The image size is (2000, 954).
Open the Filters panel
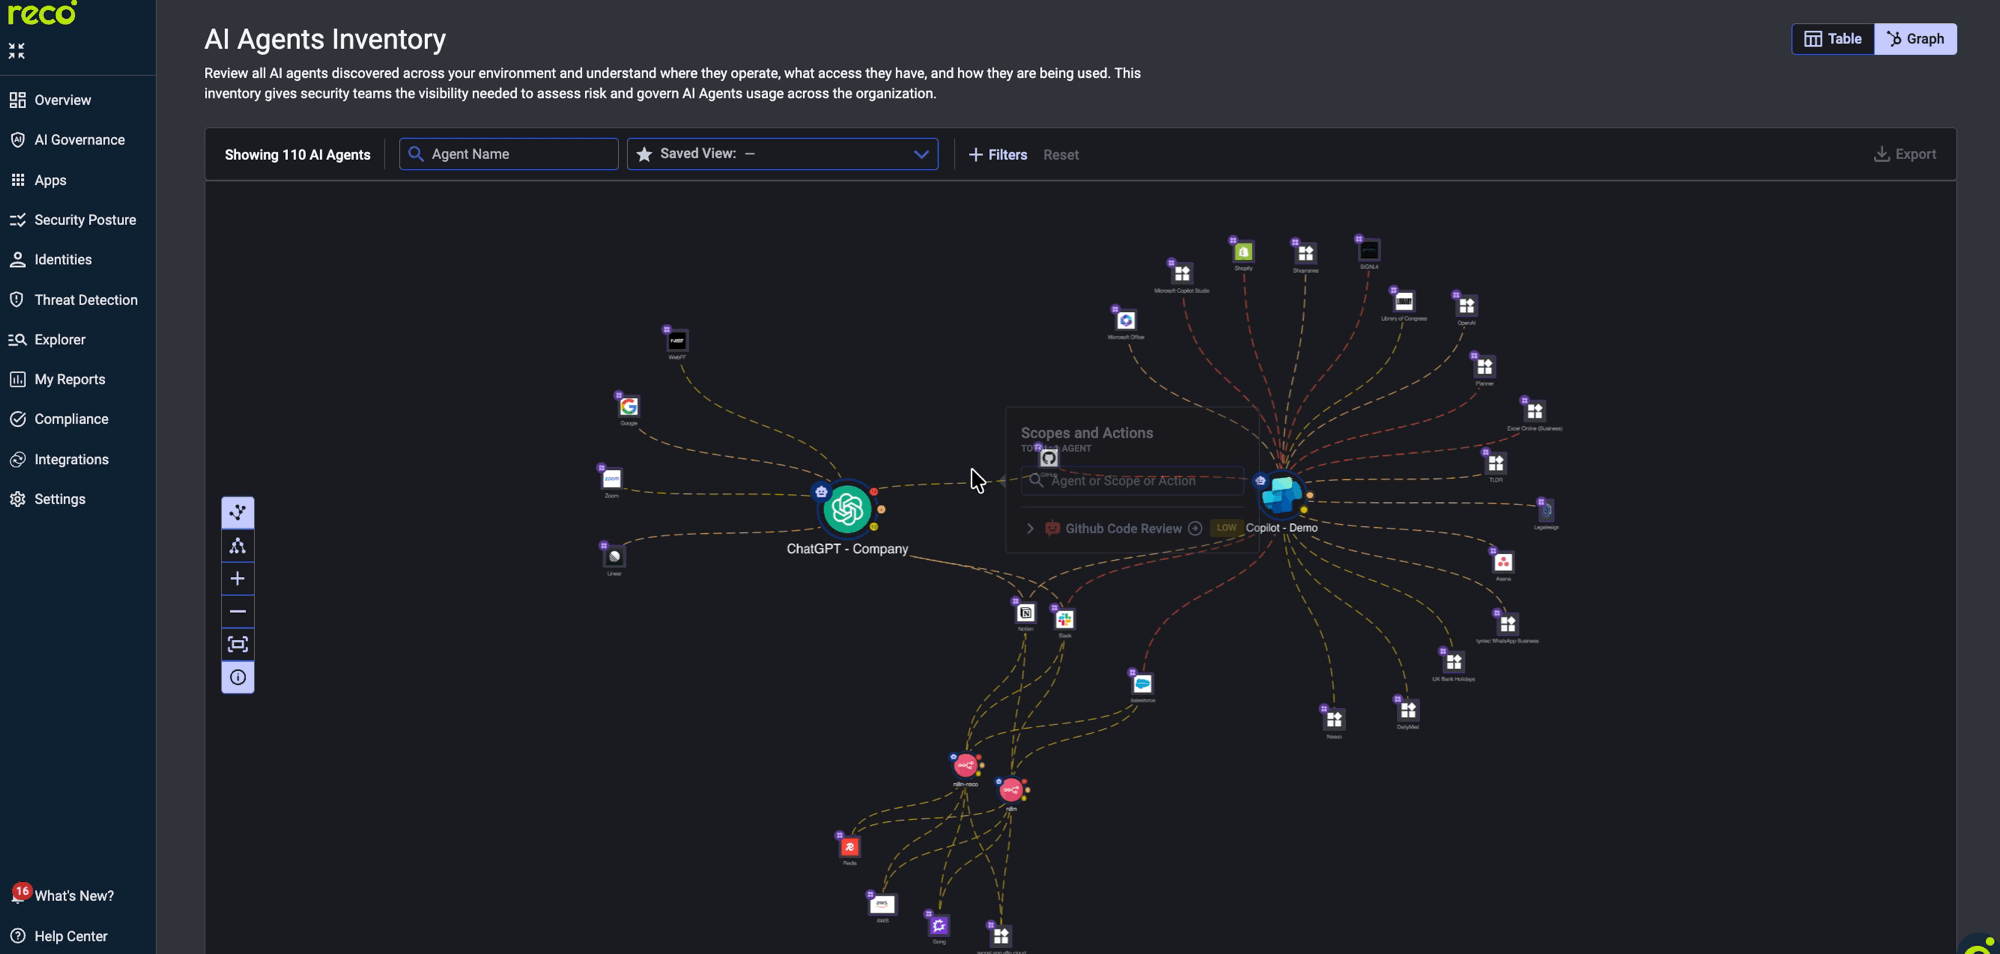[997, 154]
